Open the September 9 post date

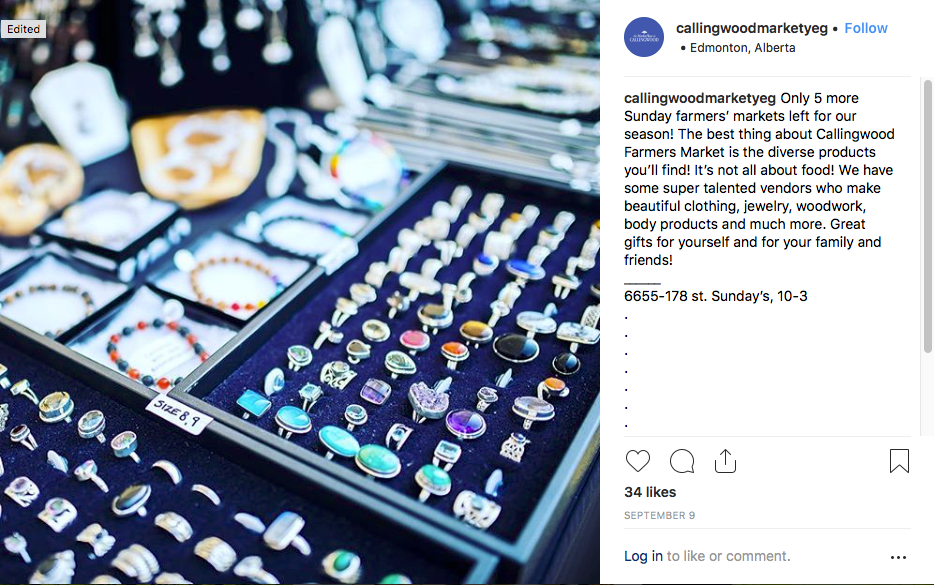tap(659, 515)
